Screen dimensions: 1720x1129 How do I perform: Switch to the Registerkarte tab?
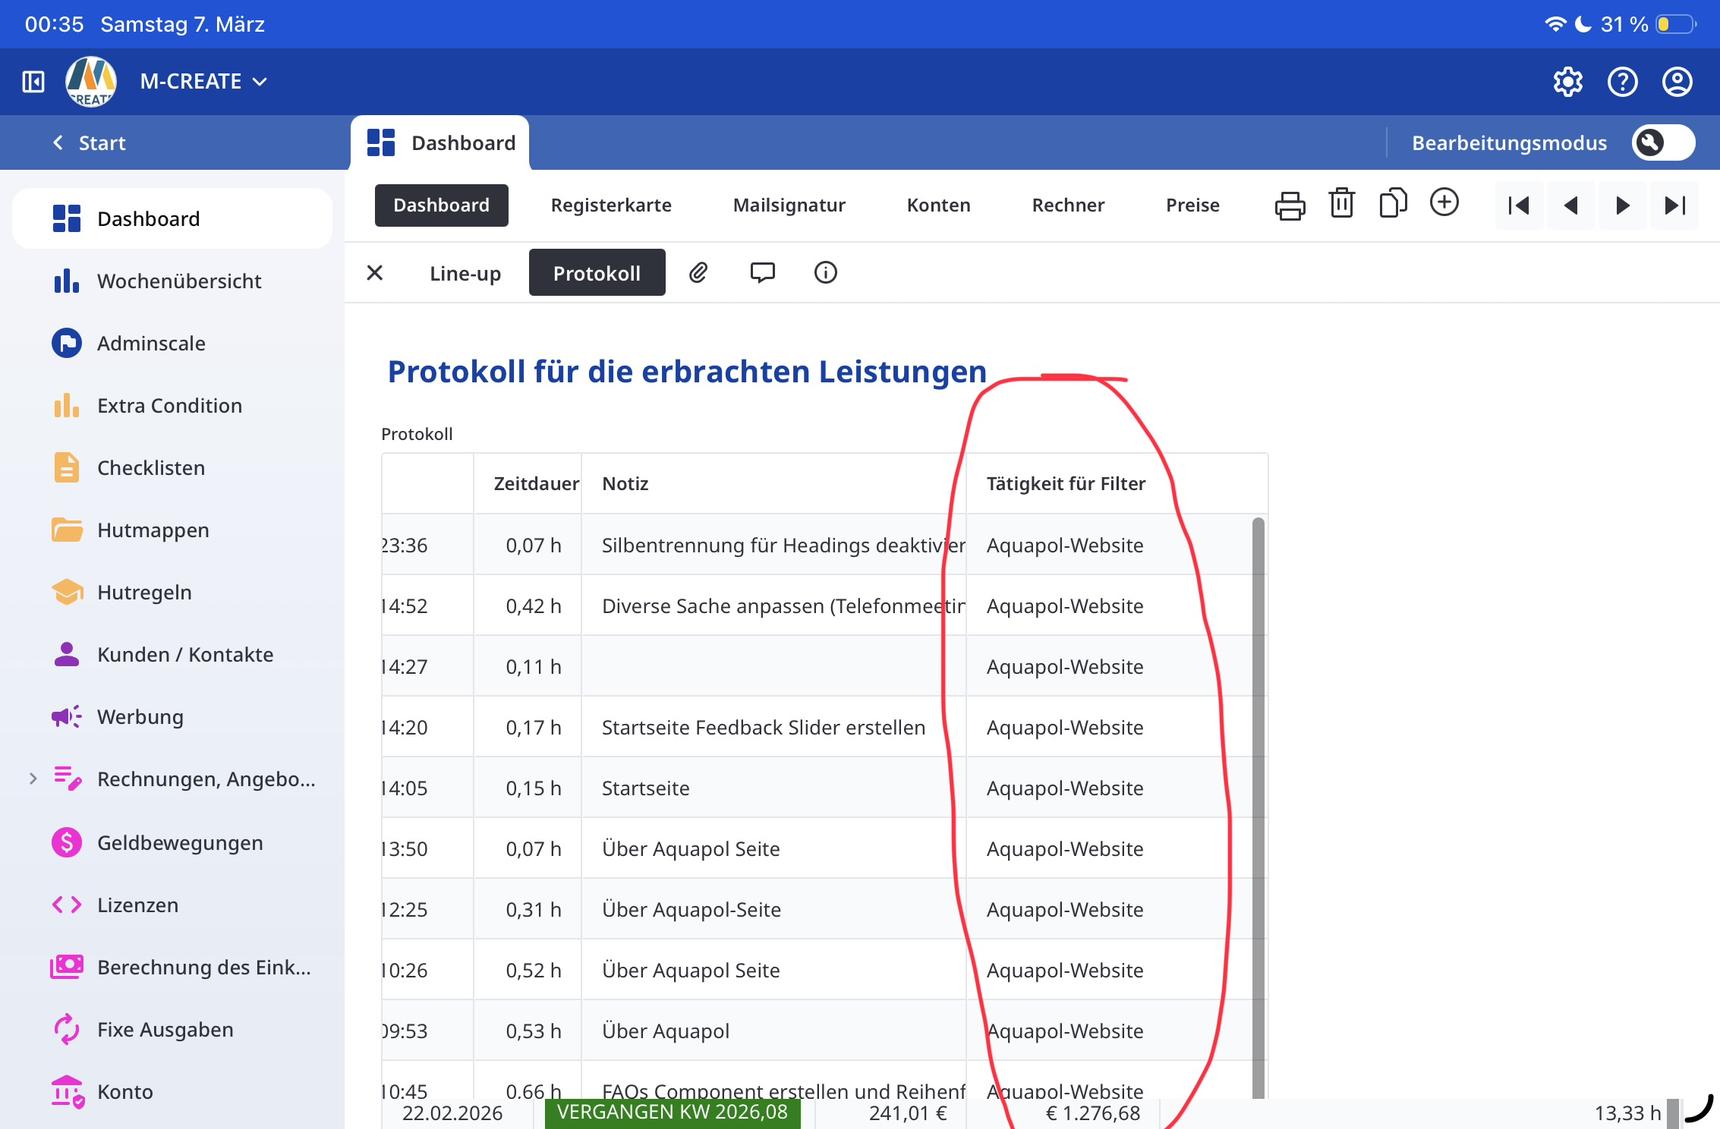pos(610,205)
